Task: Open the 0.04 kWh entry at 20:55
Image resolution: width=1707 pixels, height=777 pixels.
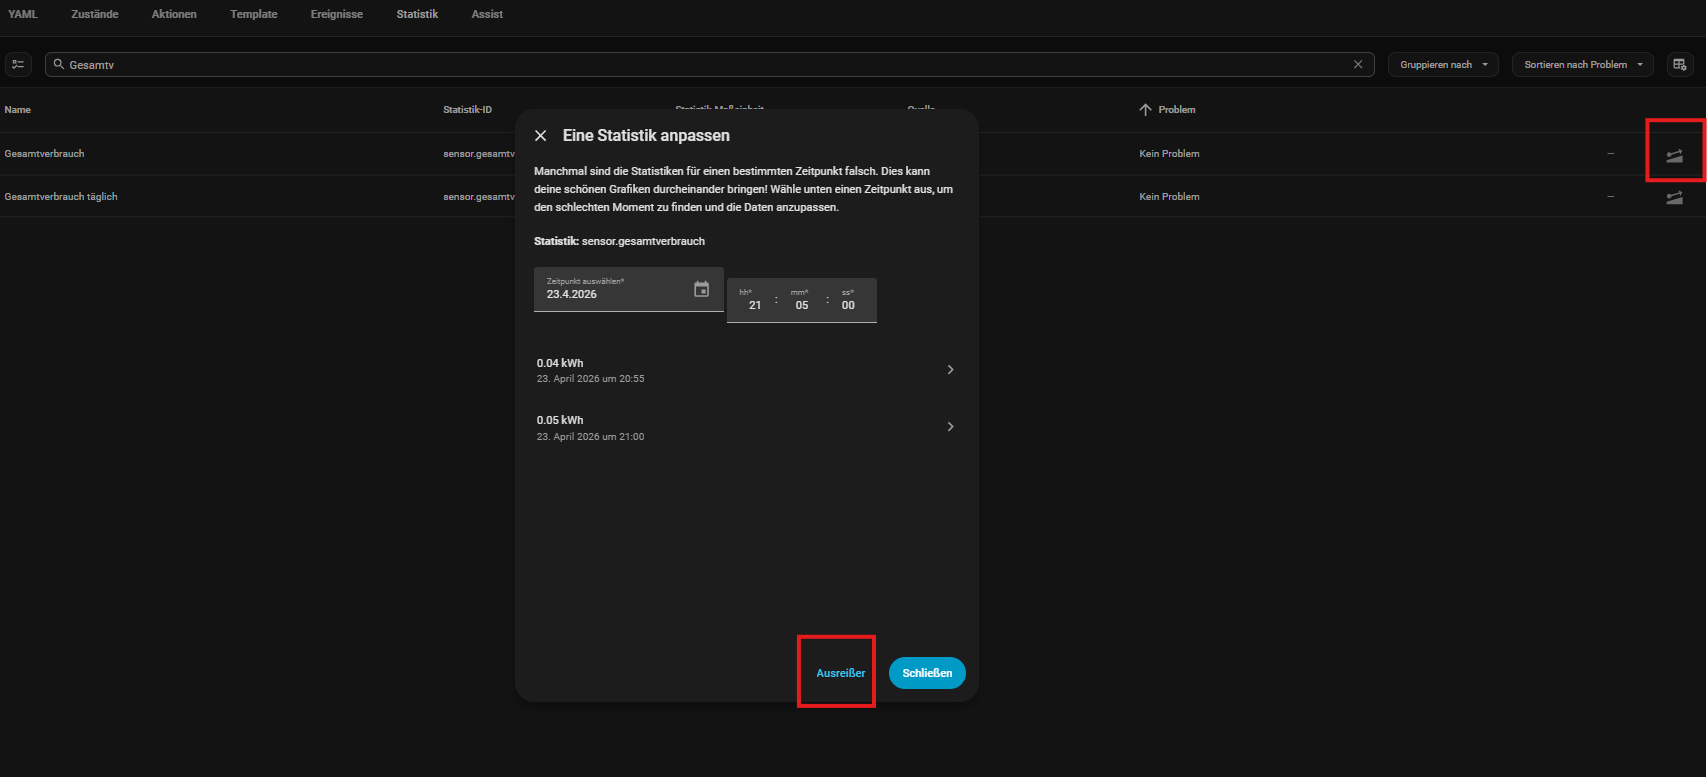Action: pos(746,370)
